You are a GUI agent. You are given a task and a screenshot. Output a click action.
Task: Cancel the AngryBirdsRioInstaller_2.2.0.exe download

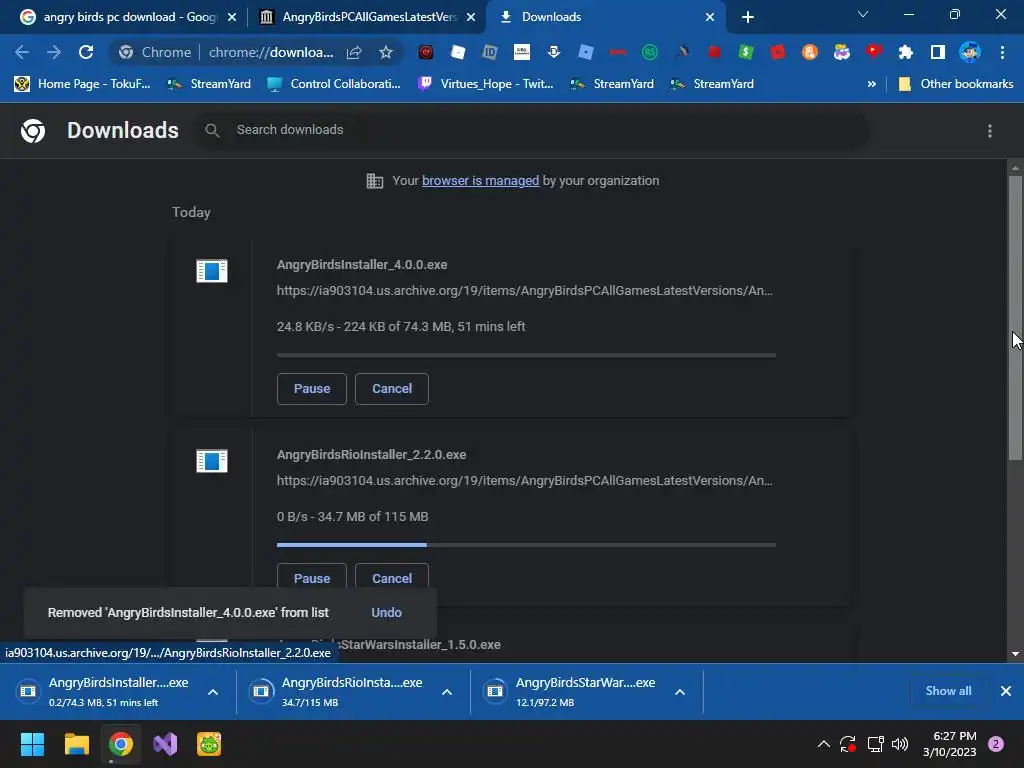(392, 579)
